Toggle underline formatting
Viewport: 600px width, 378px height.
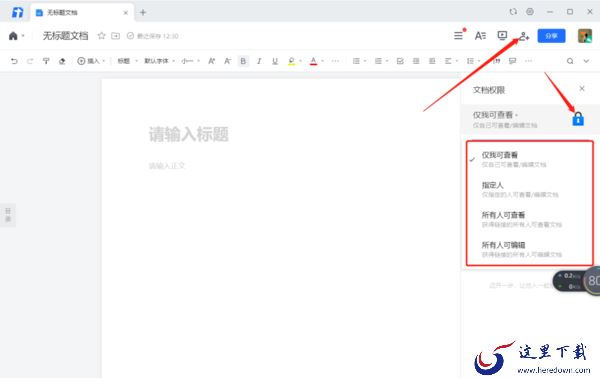coord(275,61)
